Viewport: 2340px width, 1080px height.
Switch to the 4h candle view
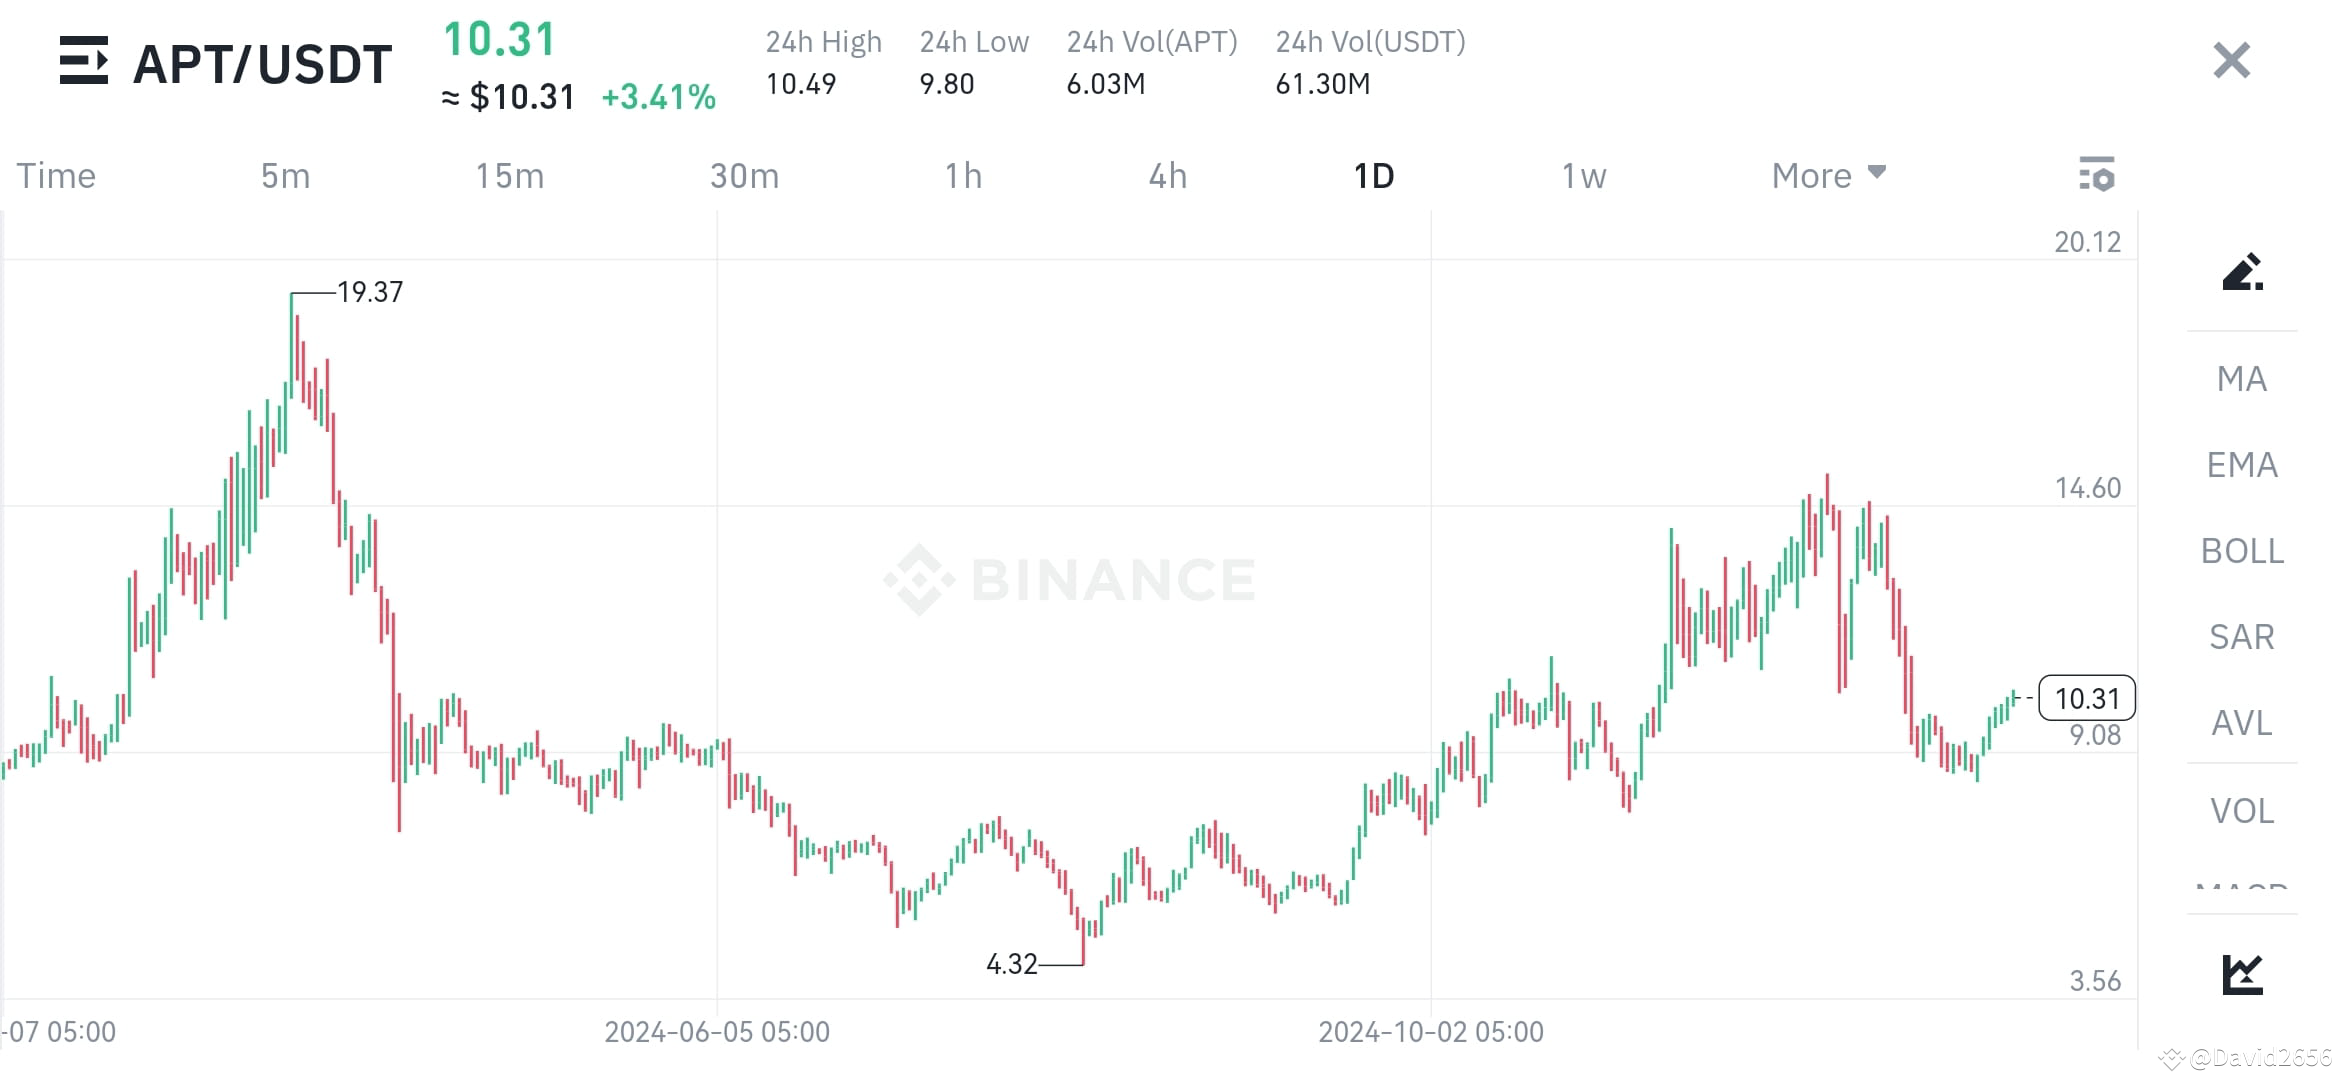[x=1166, y=175]
